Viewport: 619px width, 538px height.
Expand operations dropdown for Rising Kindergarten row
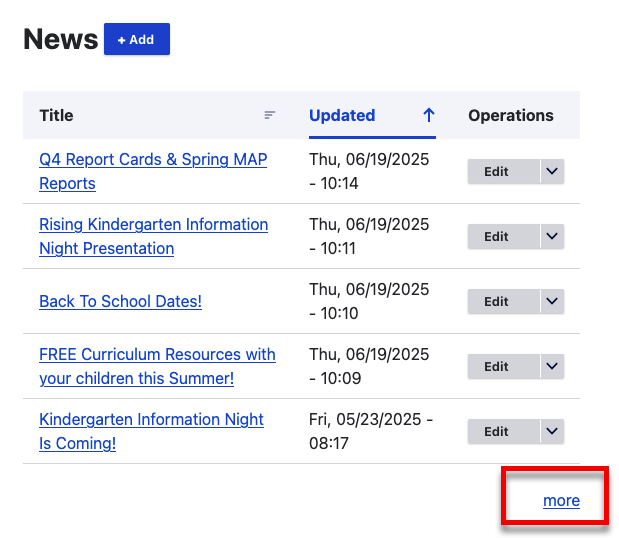click(x=552, y=237)
